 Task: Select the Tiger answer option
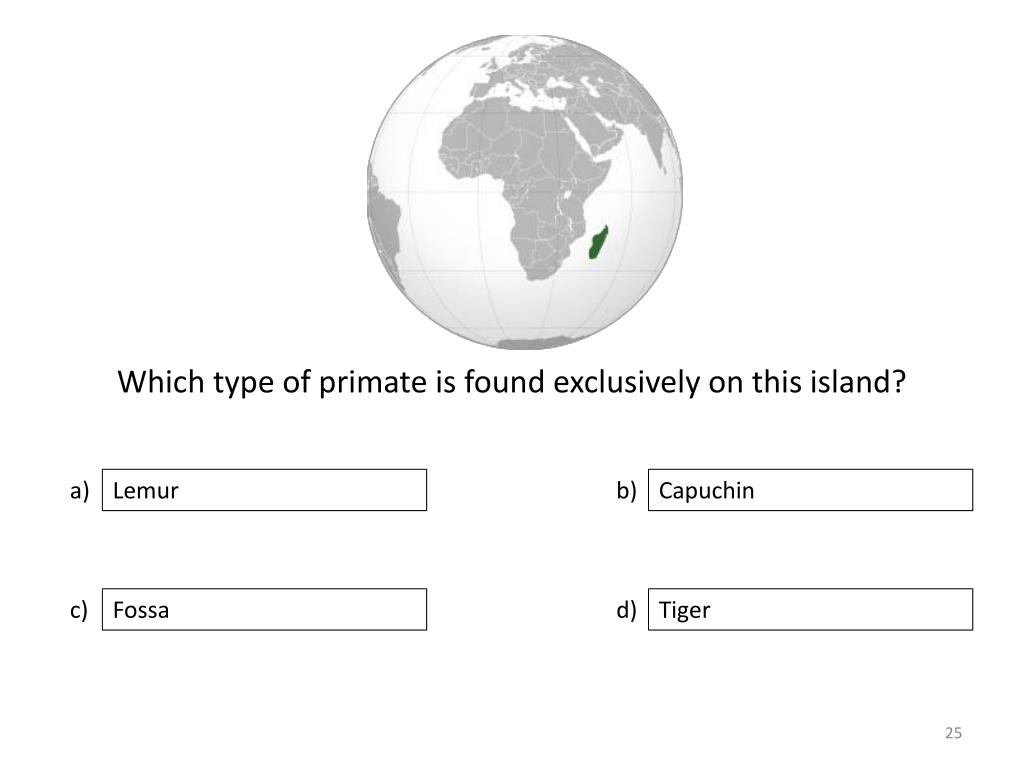point(810,609)
